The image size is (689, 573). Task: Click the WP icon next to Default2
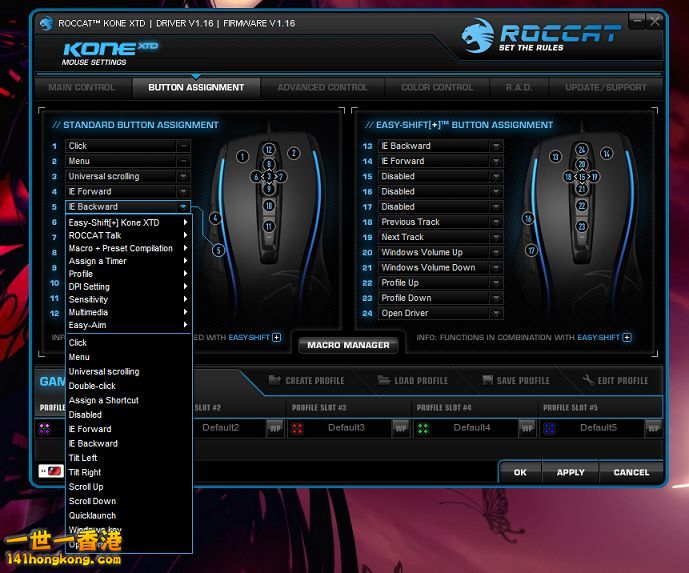[275, 428]
